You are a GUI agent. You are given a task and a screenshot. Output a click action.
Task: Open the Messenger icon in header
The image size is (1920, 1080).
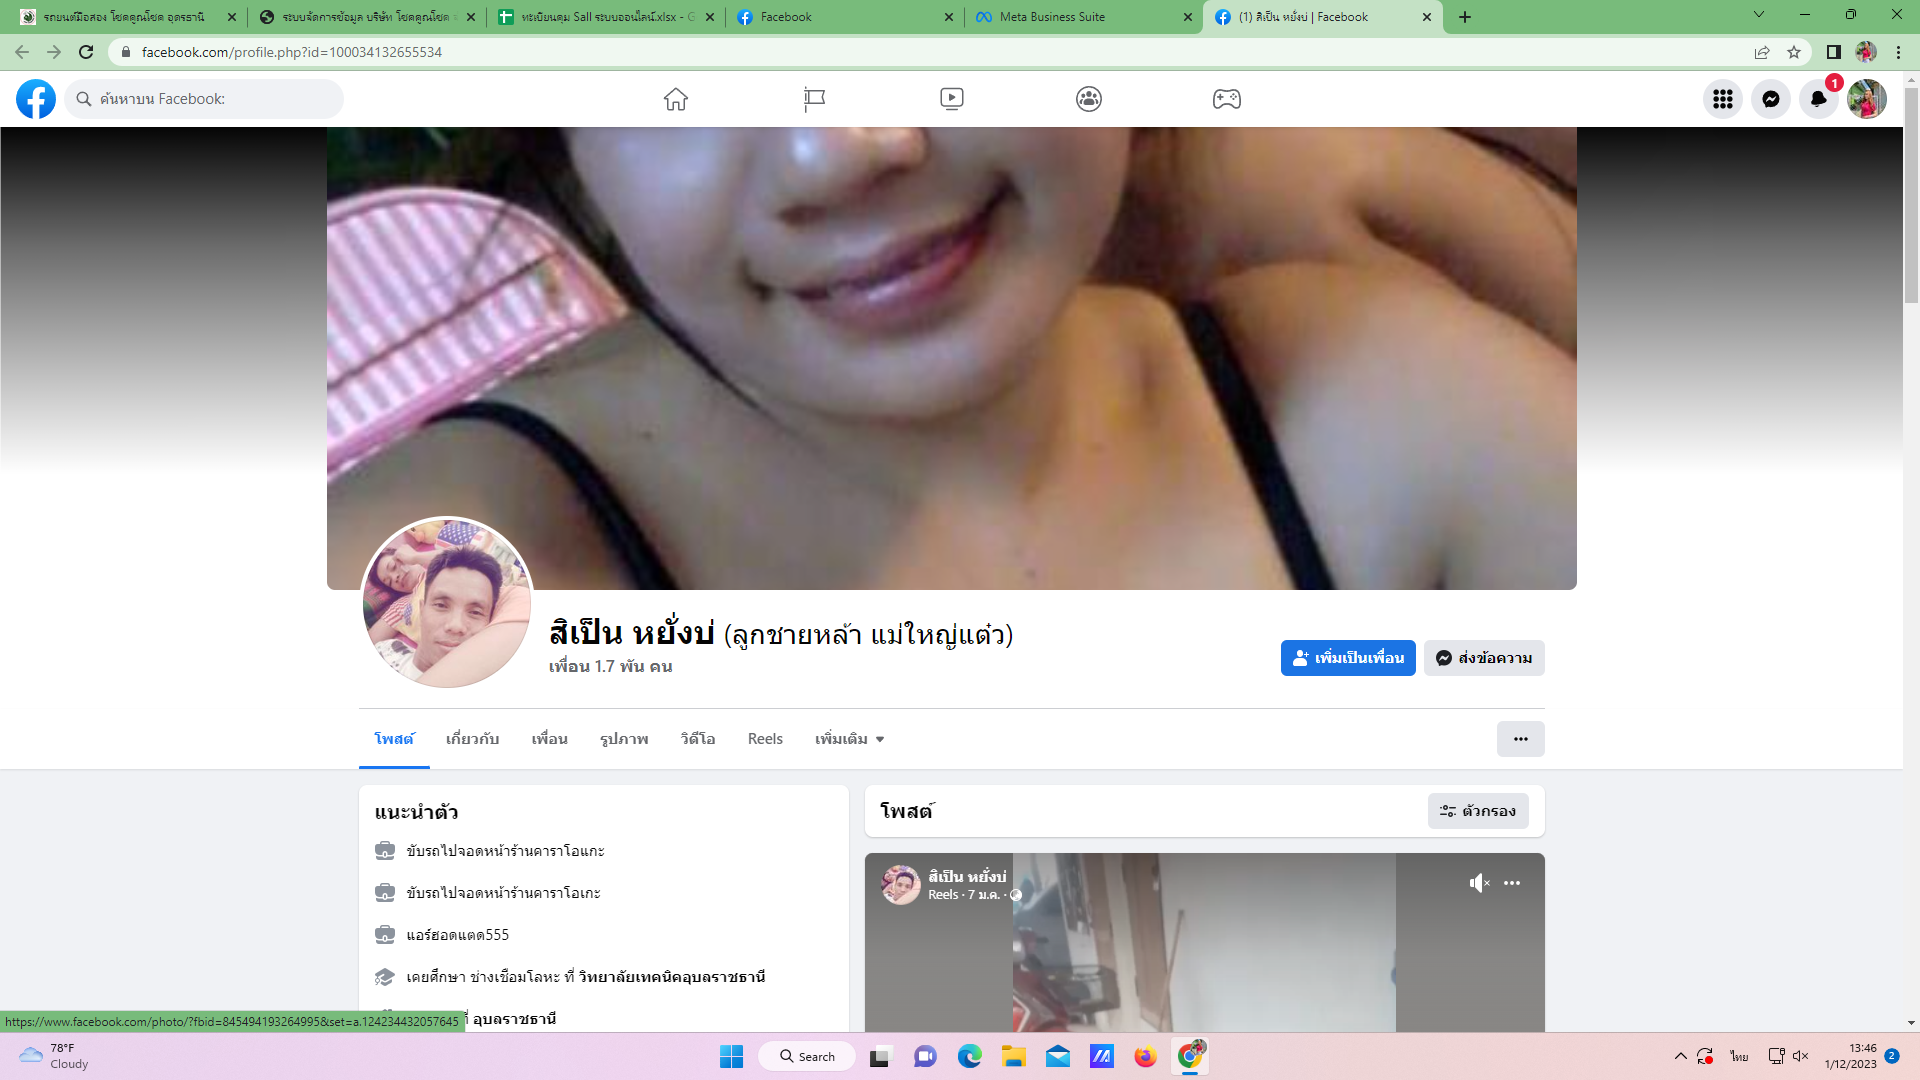(x=1770, y=99)
